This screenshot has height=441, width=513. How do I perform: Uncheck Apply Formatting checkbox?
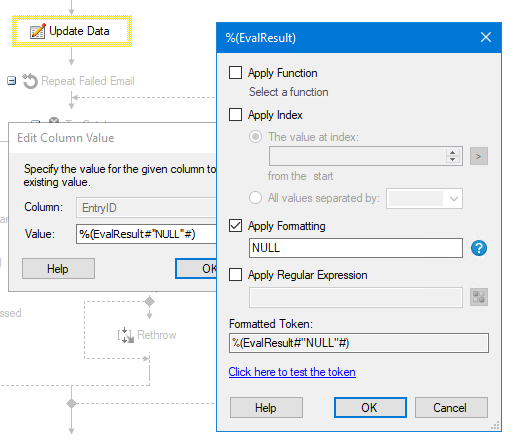(x=235, y=226)
